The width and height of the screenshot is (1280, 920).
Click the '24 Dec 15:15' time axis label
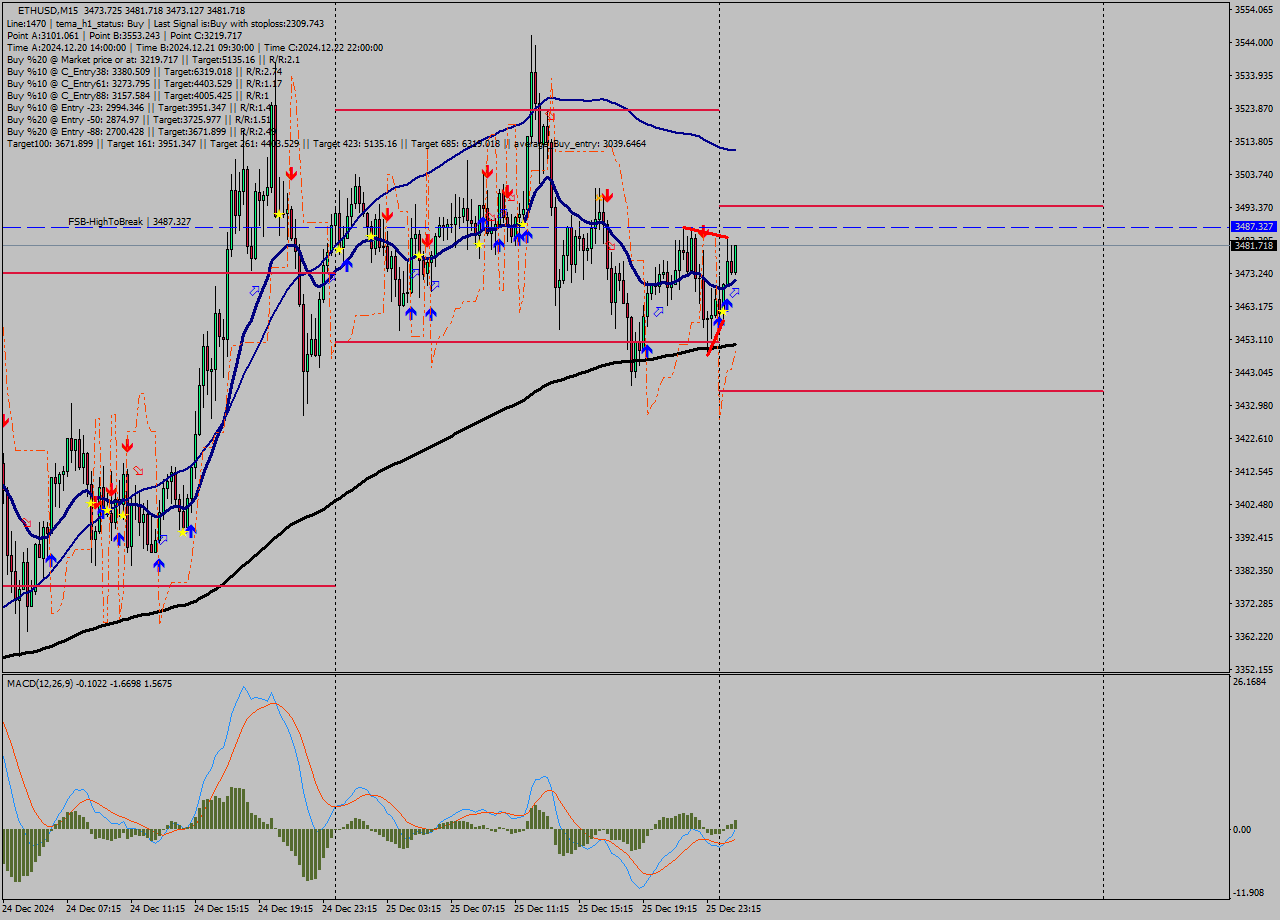tap(222, 909)
